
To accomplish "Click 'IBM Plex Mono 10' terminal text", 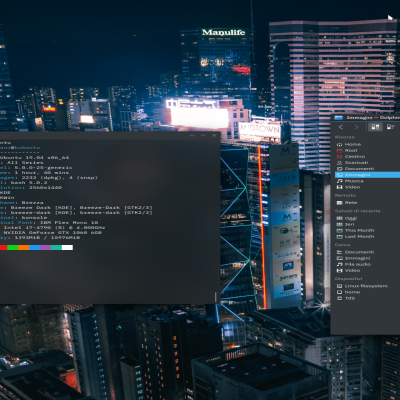I will [x=69, y=223].
